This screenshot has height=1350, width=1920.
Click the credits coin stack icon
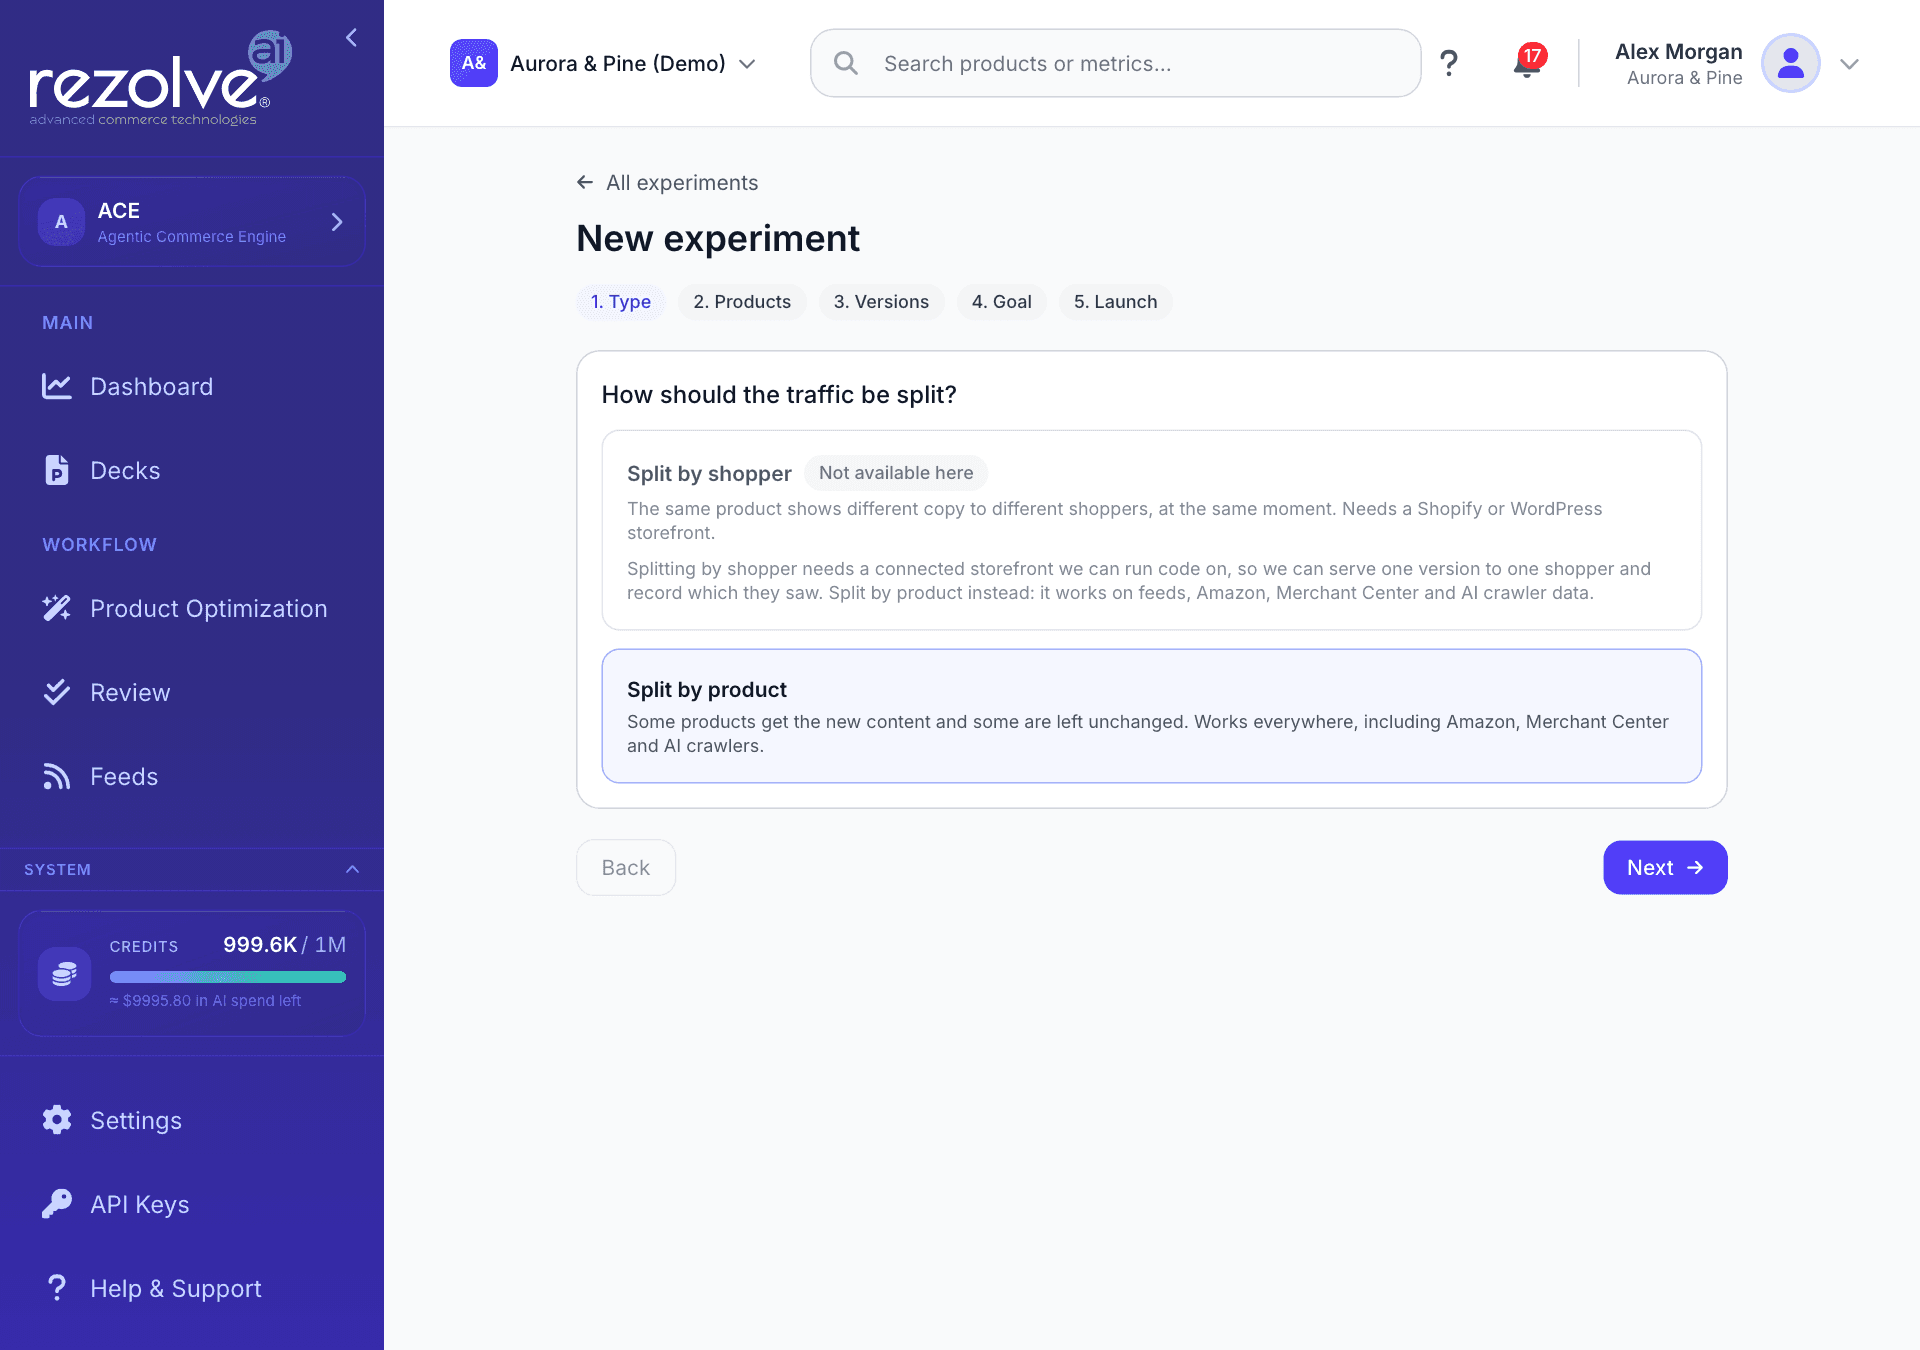[65, 973]
